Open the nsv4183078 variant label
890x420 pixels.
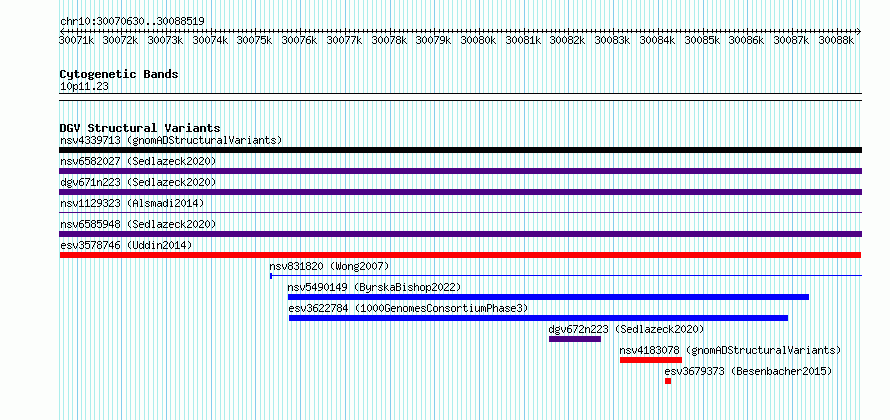(731, 350)
